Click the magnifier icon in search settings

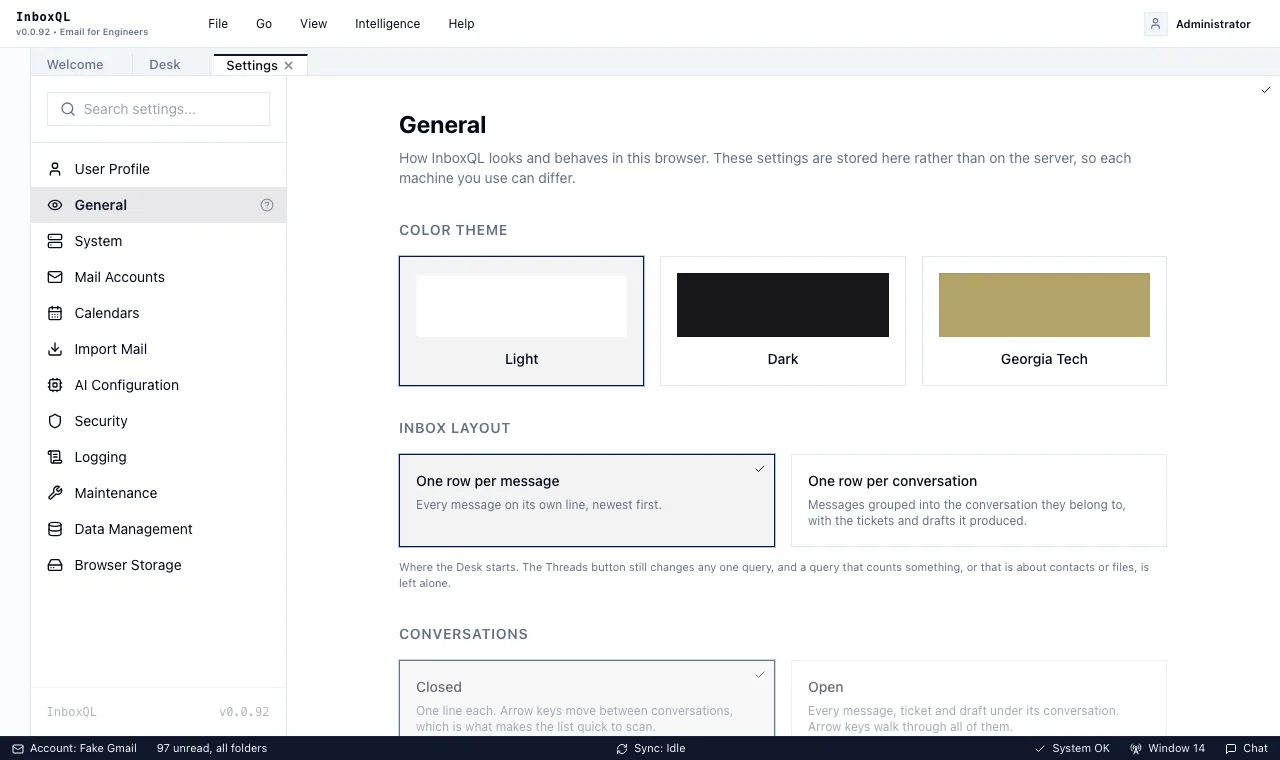coord(68,109)
